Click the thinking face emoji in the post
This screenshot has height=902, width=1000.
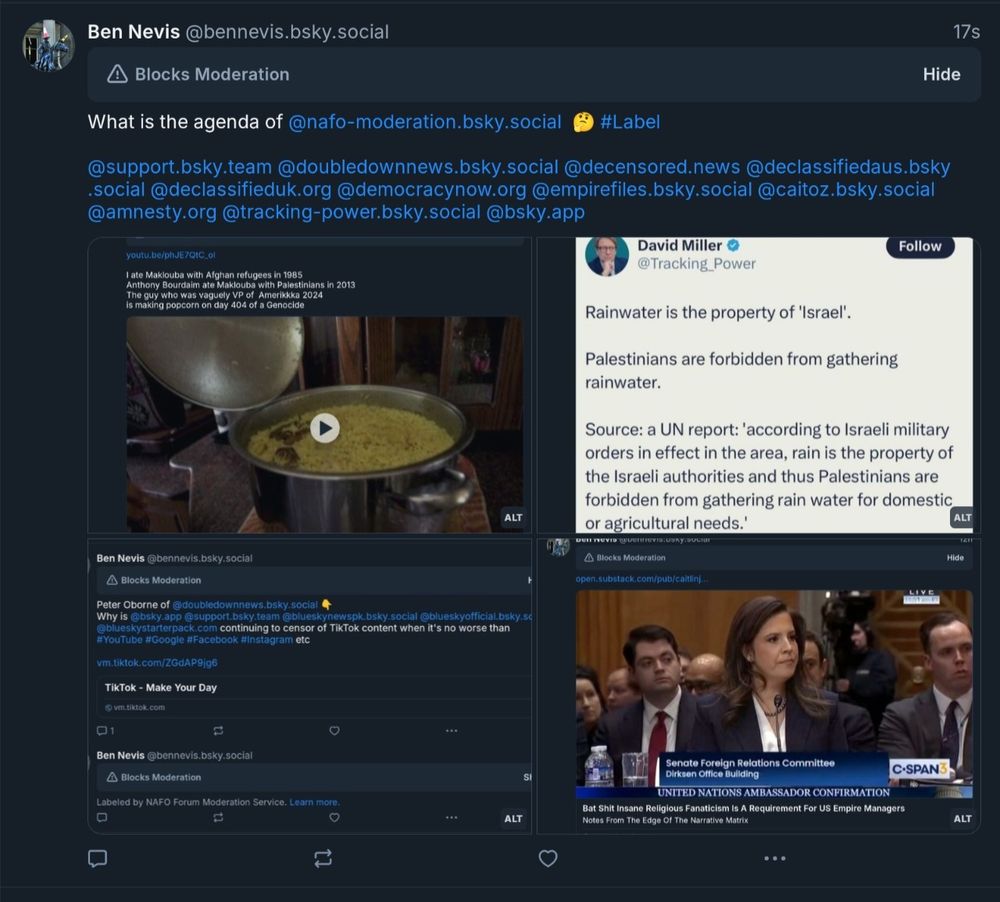[583, 121]
